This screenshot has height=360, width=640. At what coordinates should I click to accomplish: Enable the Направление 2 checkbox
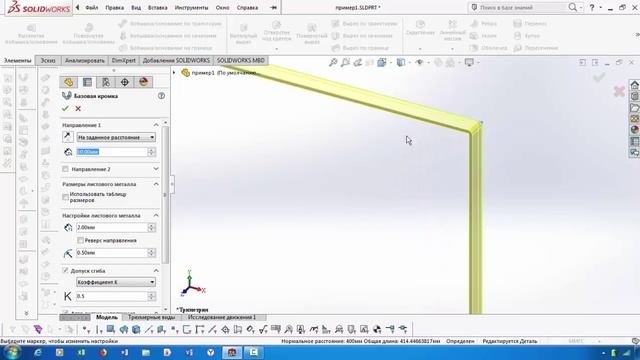click(65, 169)
